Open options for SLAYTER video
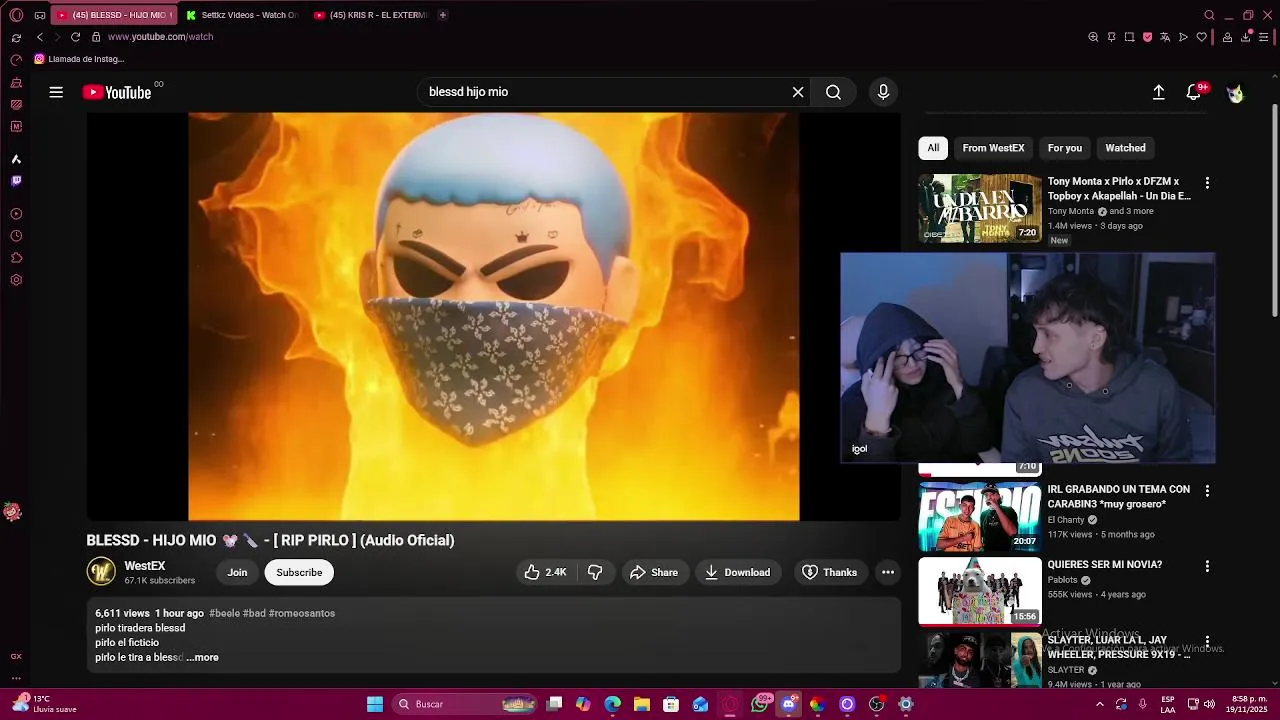Viewport: 1280px width, 720px height. click(1207, 641)
